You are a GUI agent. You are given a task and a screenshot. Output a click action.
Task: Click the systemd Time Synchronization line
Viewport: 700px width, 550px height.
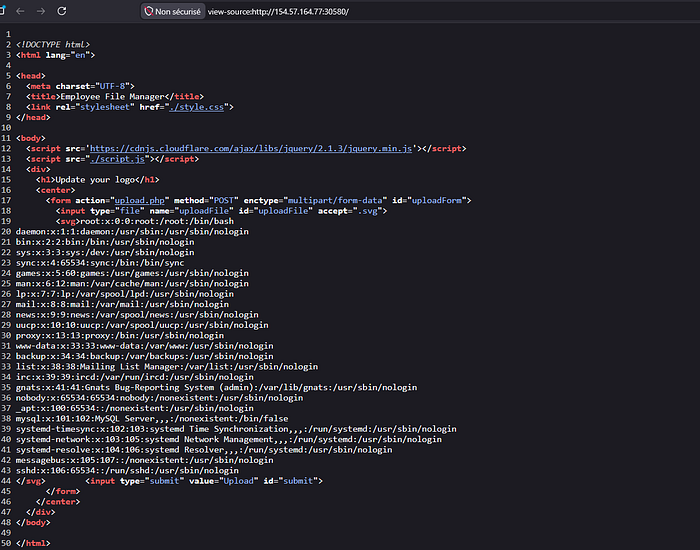tap(236, 429)
